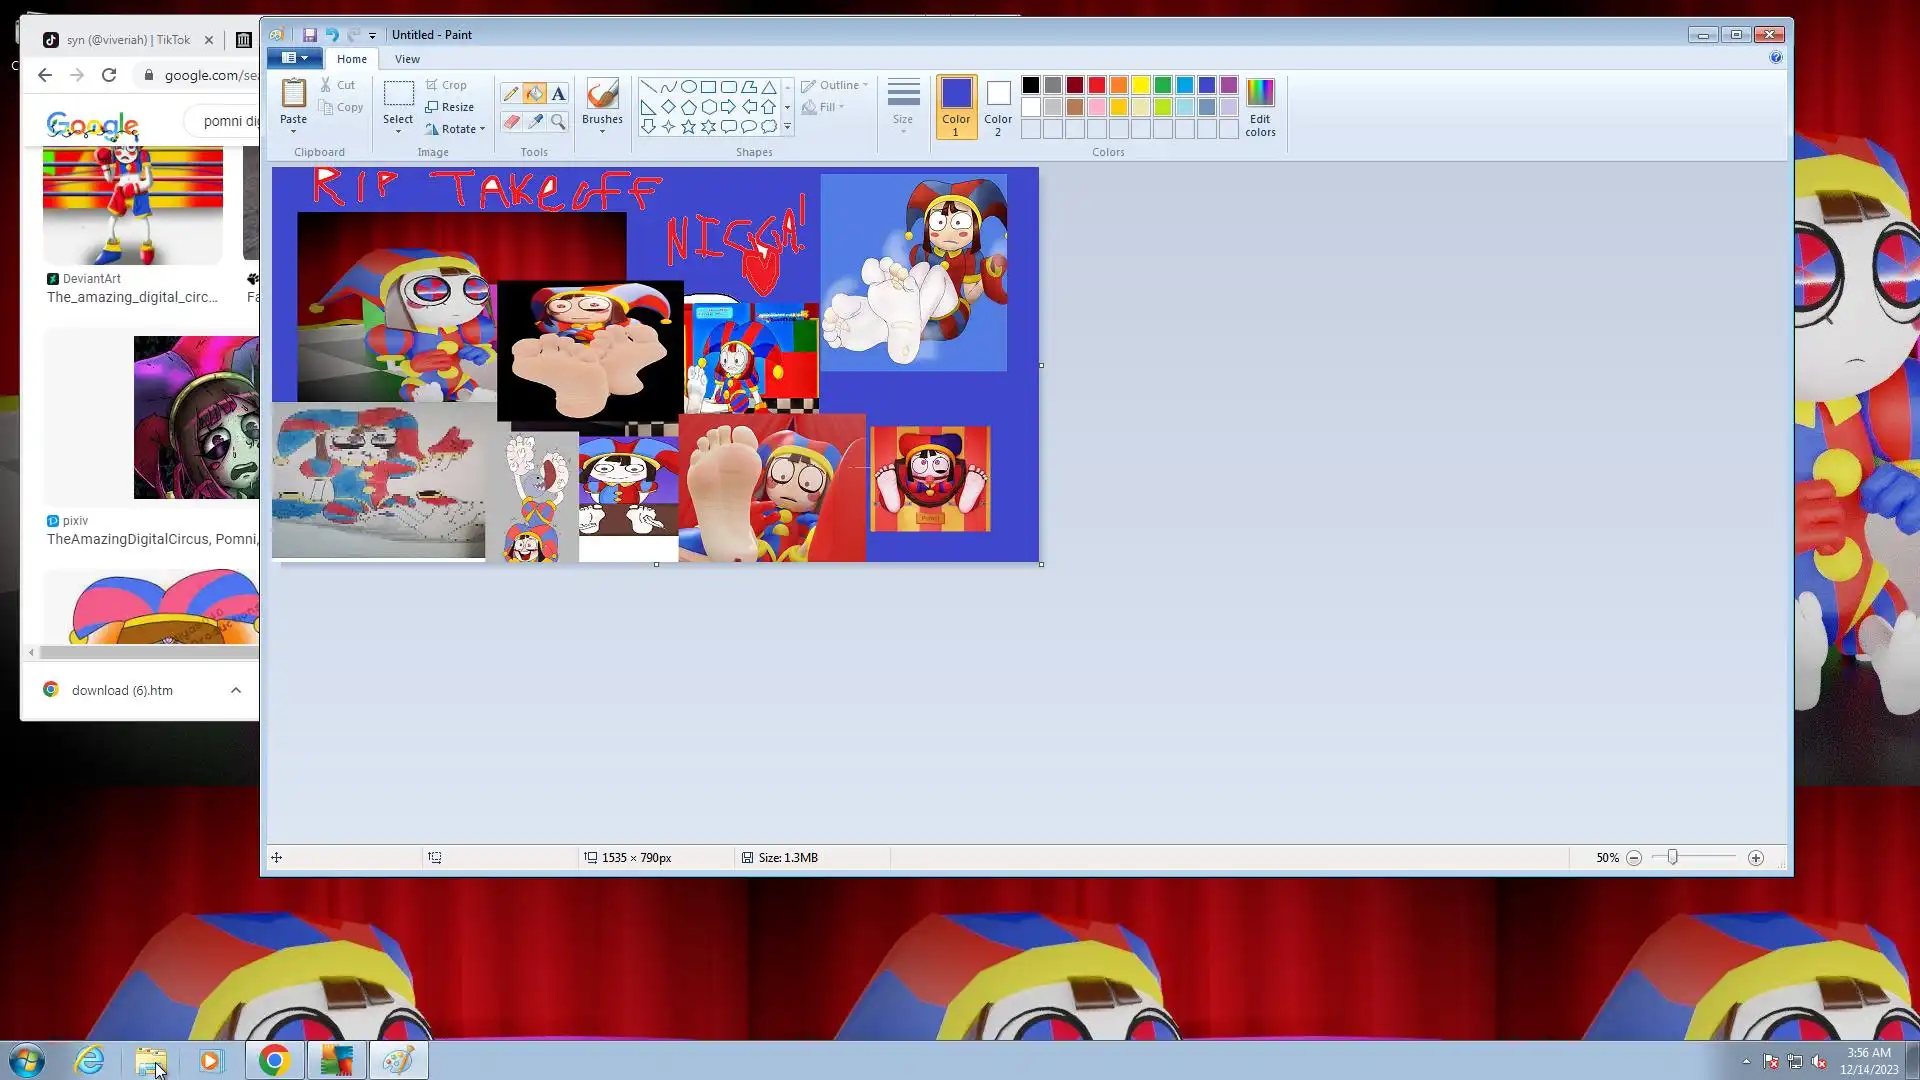Select the Pencil tool

[510, 94]
